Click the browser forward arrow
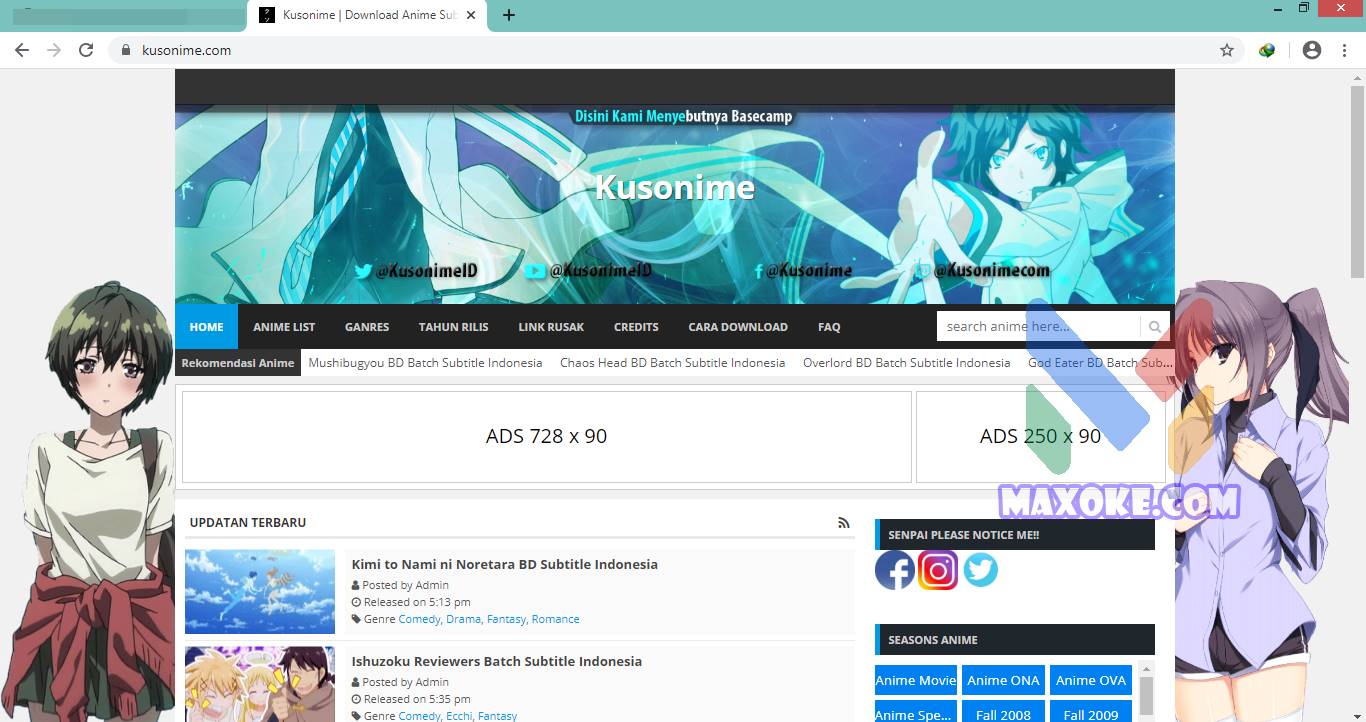Screen dimensions: 1366x722 [54, 50]
